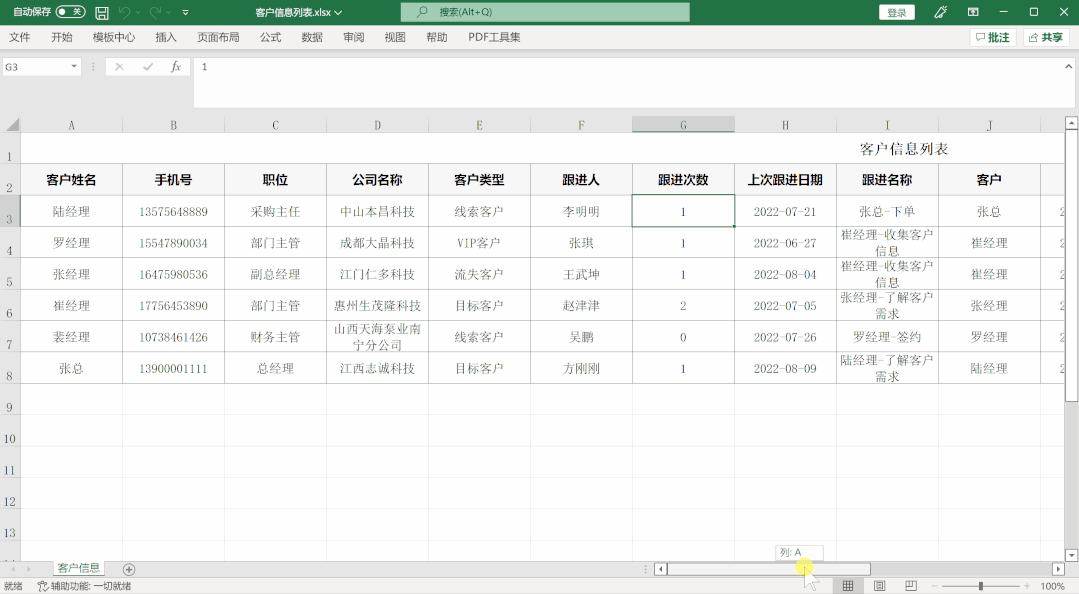Switch to the 插入 tab
Screen dimensions: 1079x594
(166, 37)
